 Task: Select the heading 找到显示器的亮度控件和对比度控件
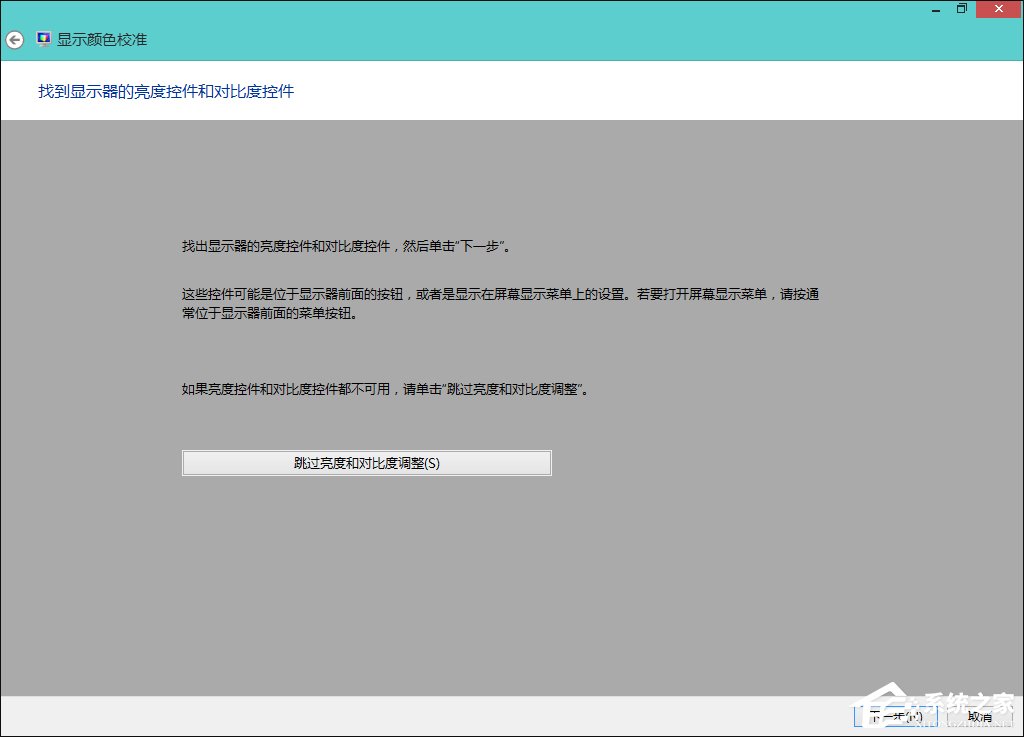[x=165, y=91]
